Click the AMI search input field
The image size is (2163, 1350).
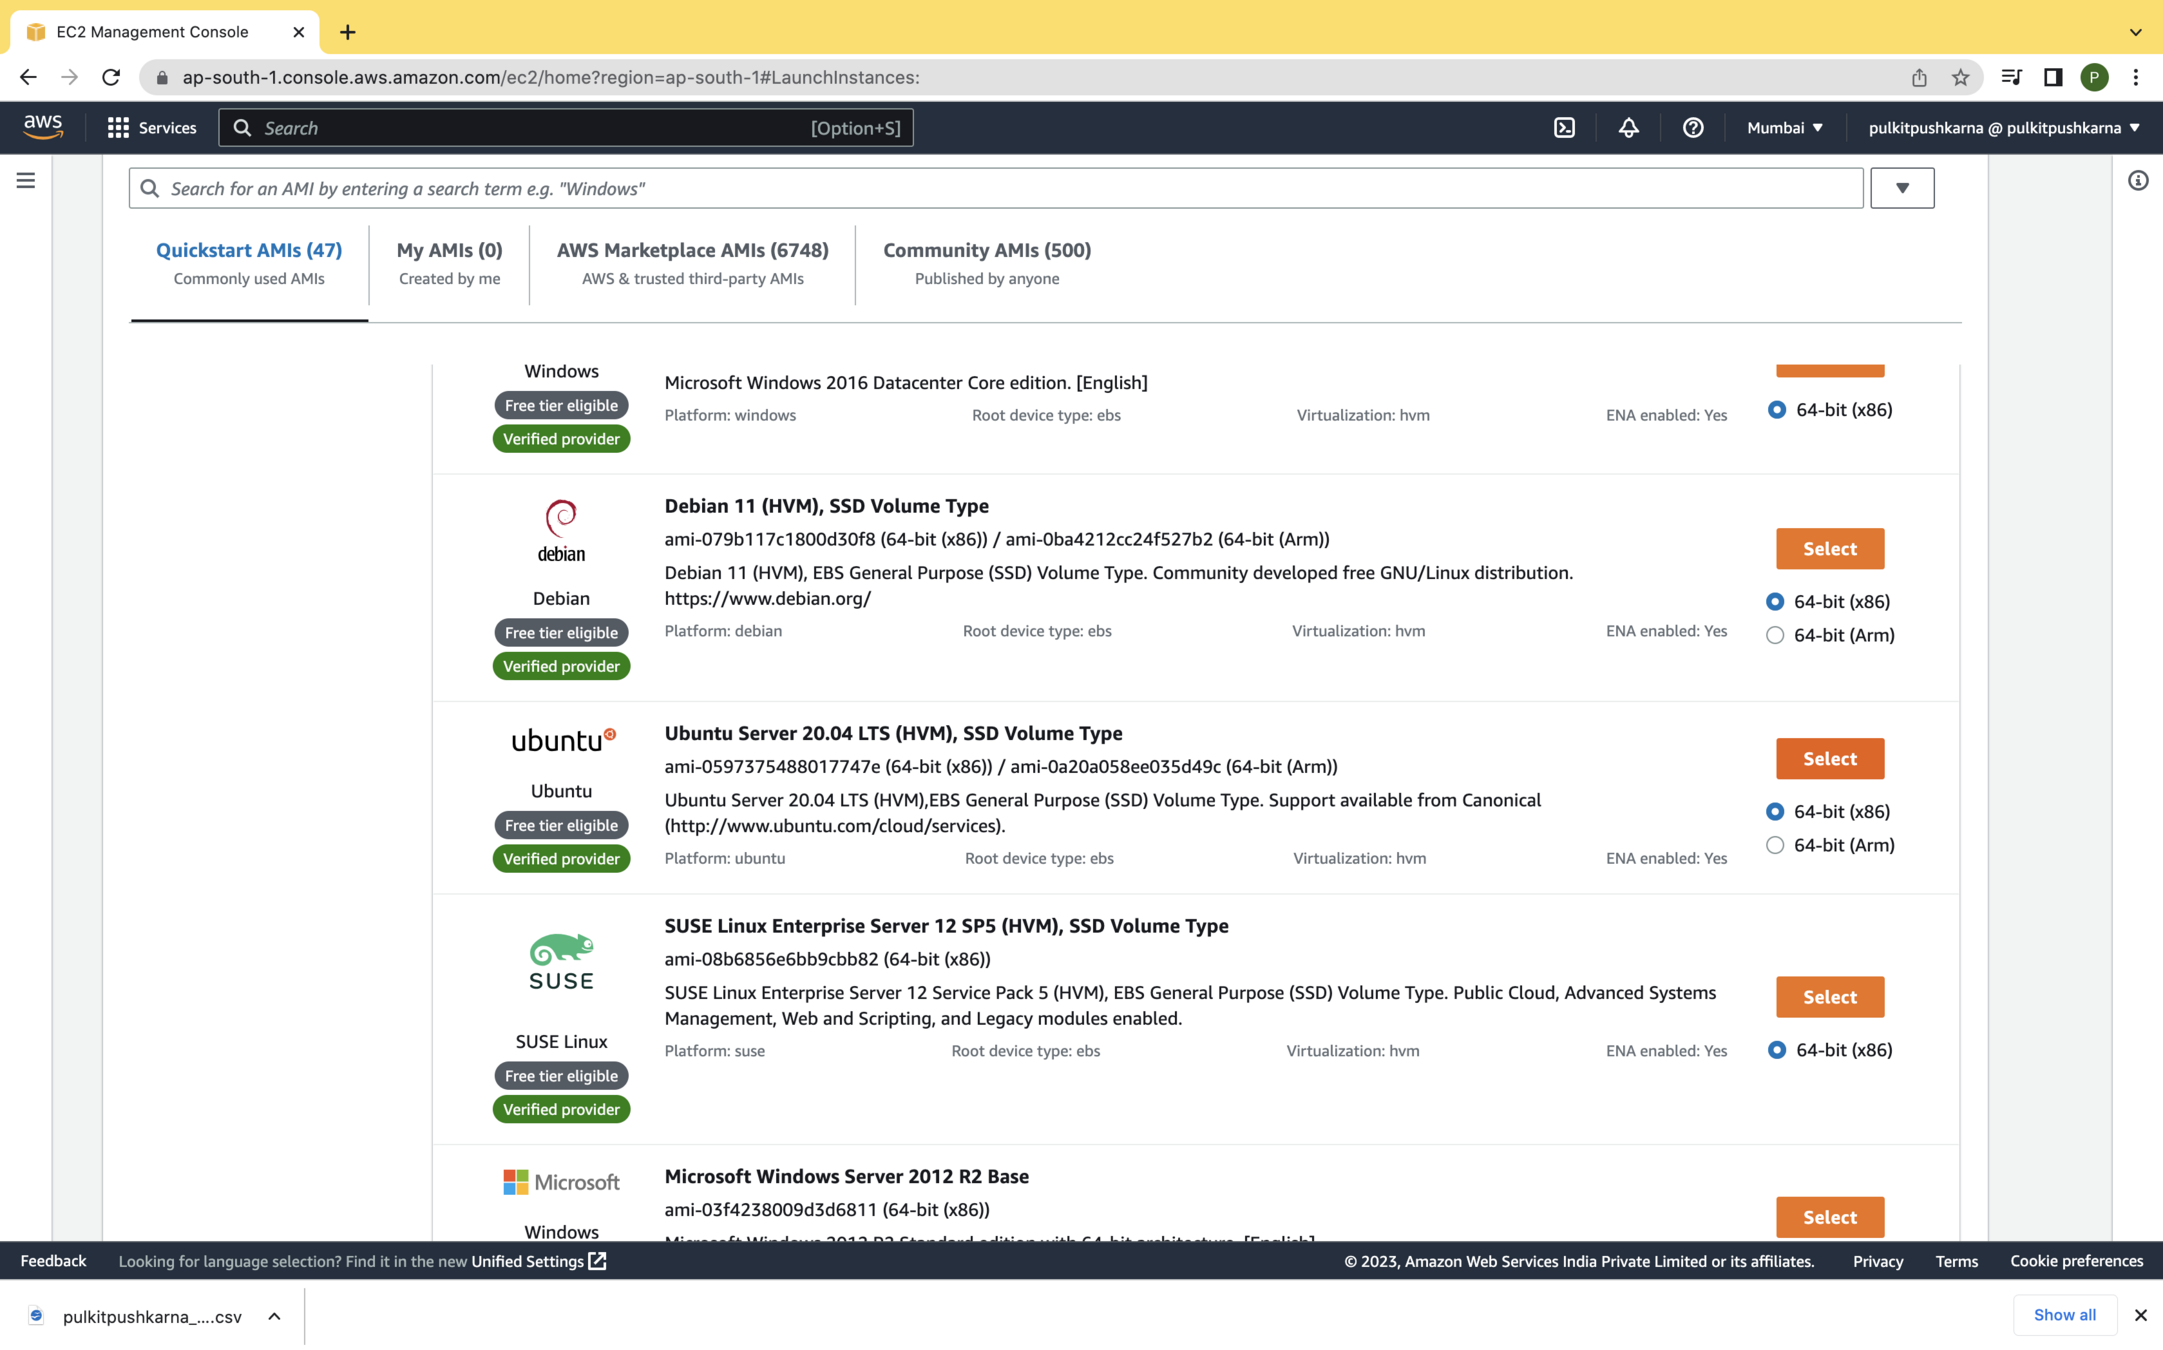tap(1000, 188)
